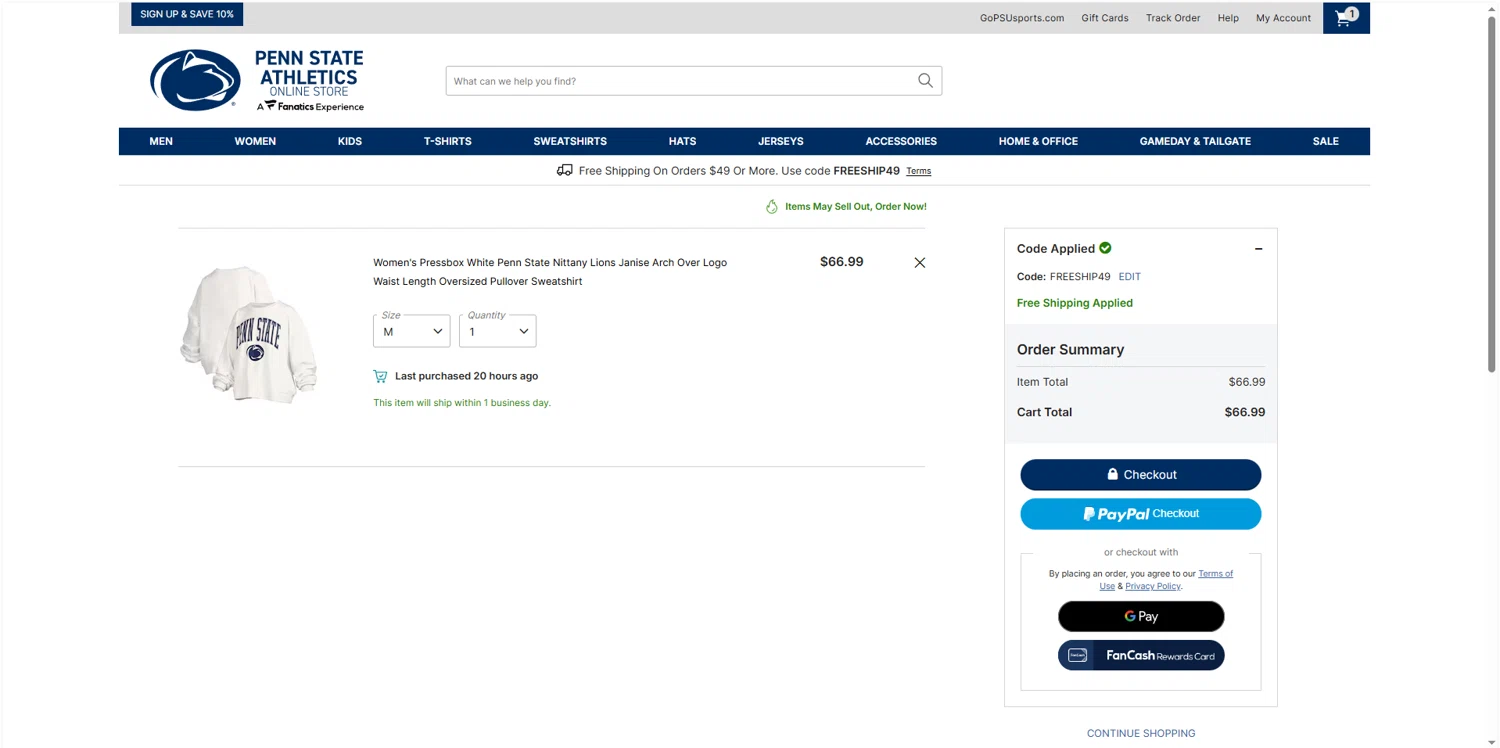Open the SALE menu
This screenshot has width=1500, height=748.
1325,141
